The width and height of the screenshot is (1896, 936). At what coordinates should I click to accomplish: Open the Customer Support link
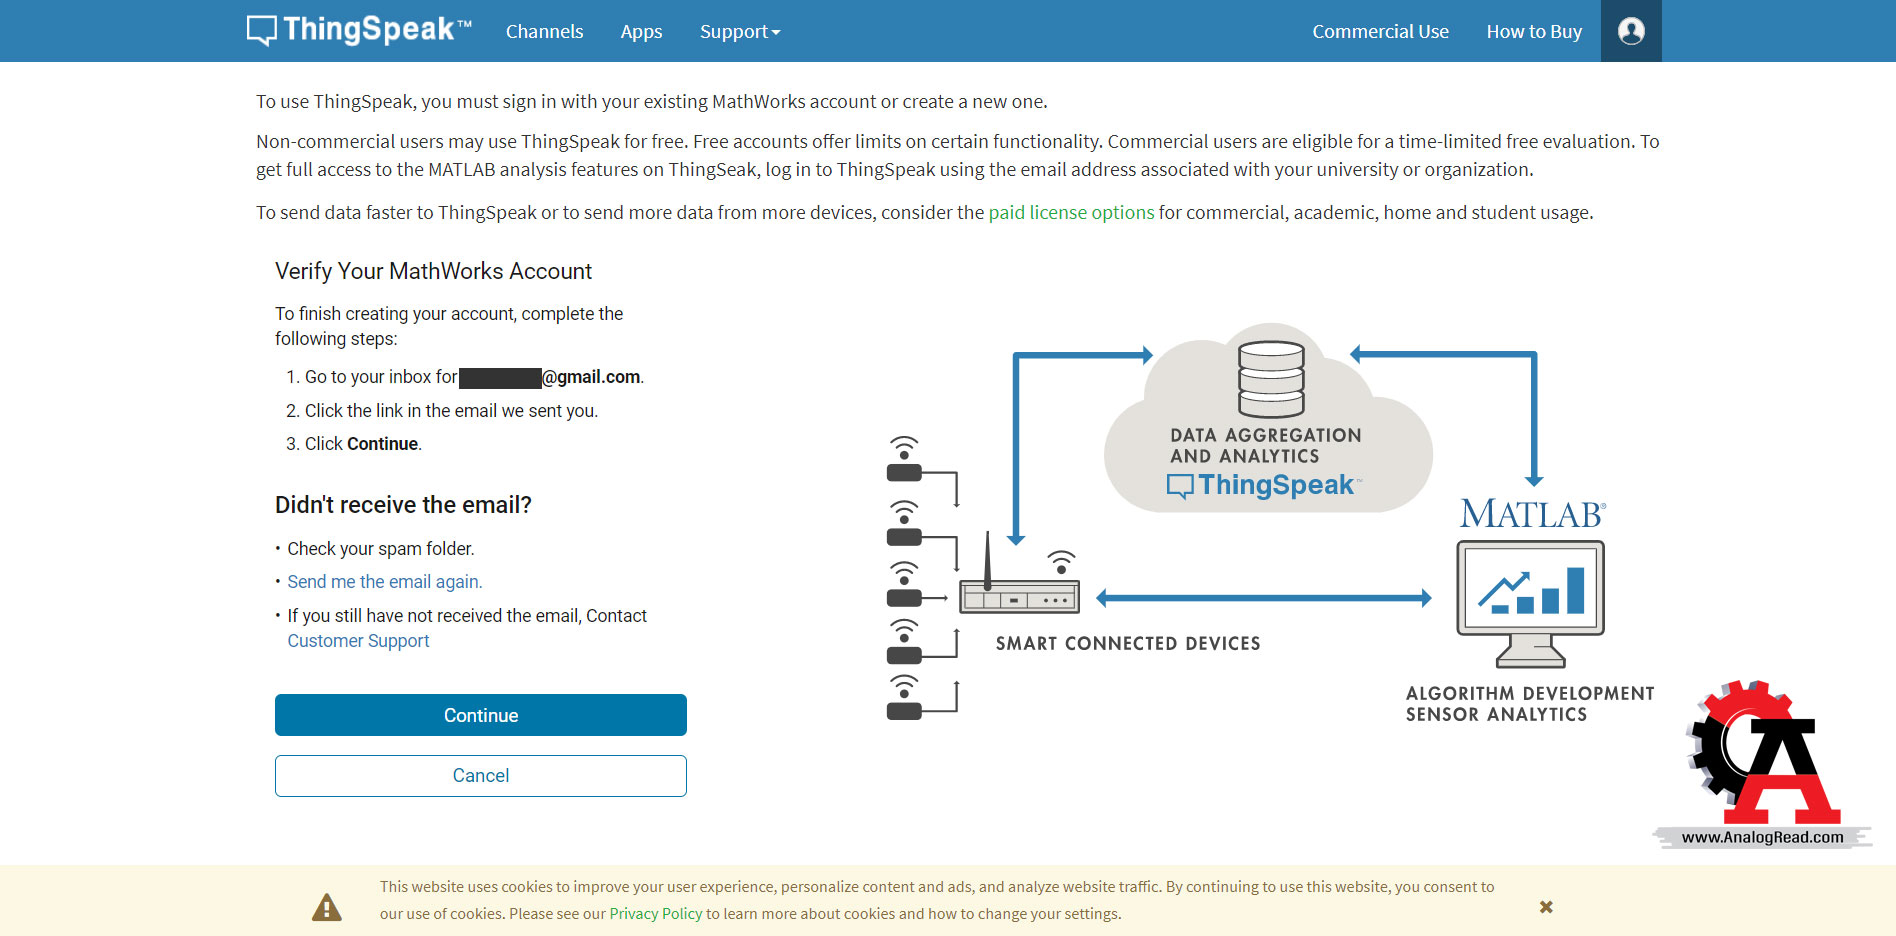[x=358, y=641]
